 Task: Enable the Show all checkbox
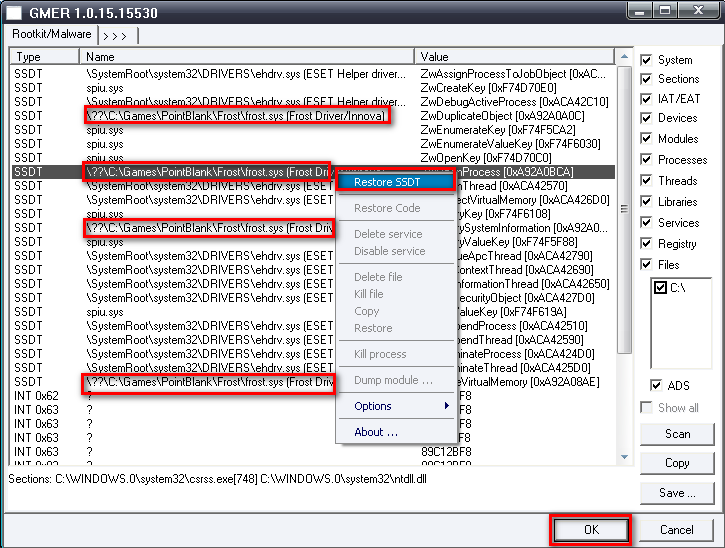(x=646, y=407)
